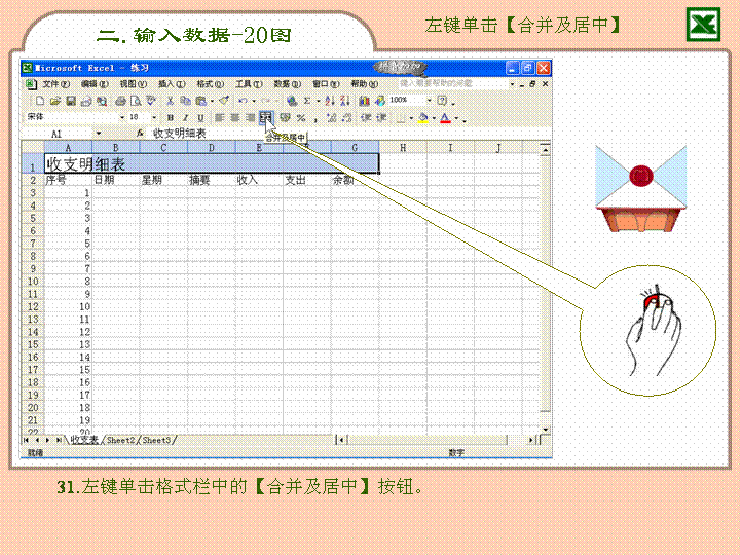Click the New workbook icon
The width and height of the screenshot is (740, 555).
(x=40, y=101)
